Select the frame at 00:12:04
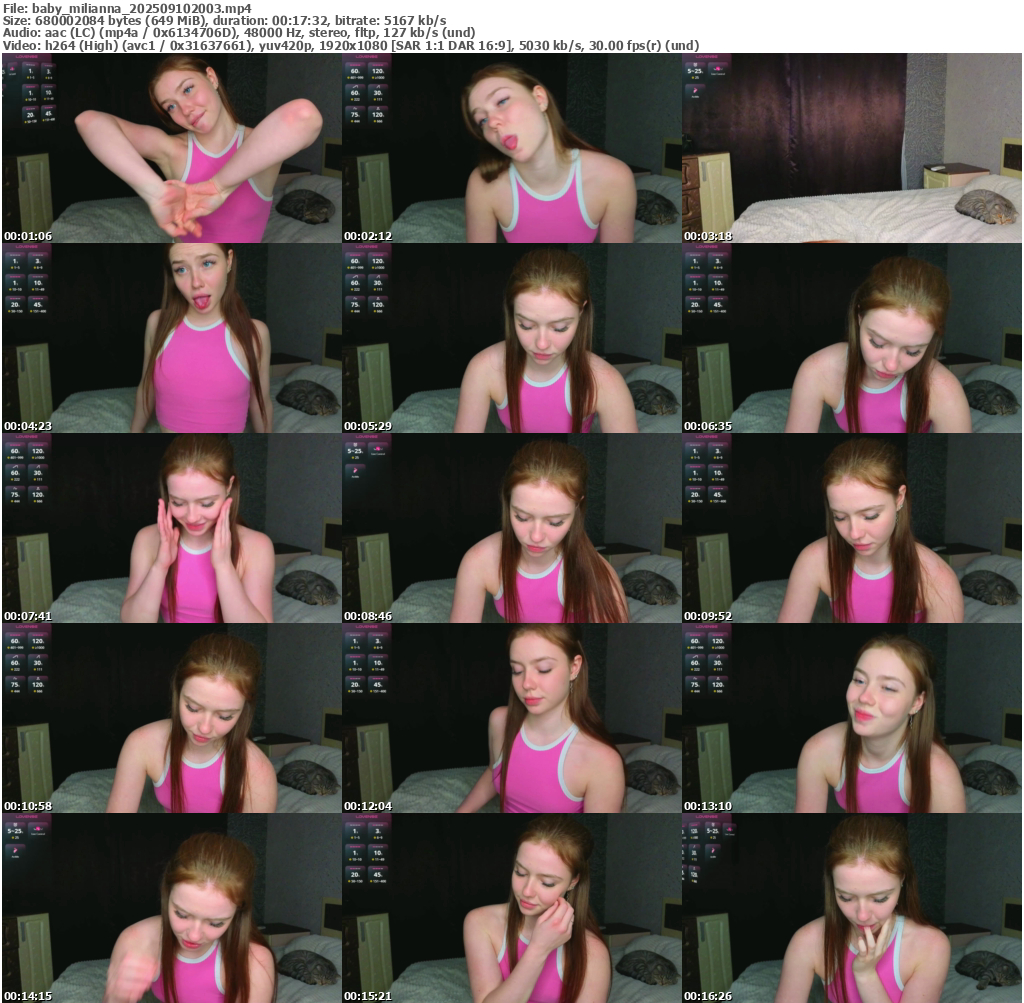Screen dimensions: 1024x1003 pos(511,718)
